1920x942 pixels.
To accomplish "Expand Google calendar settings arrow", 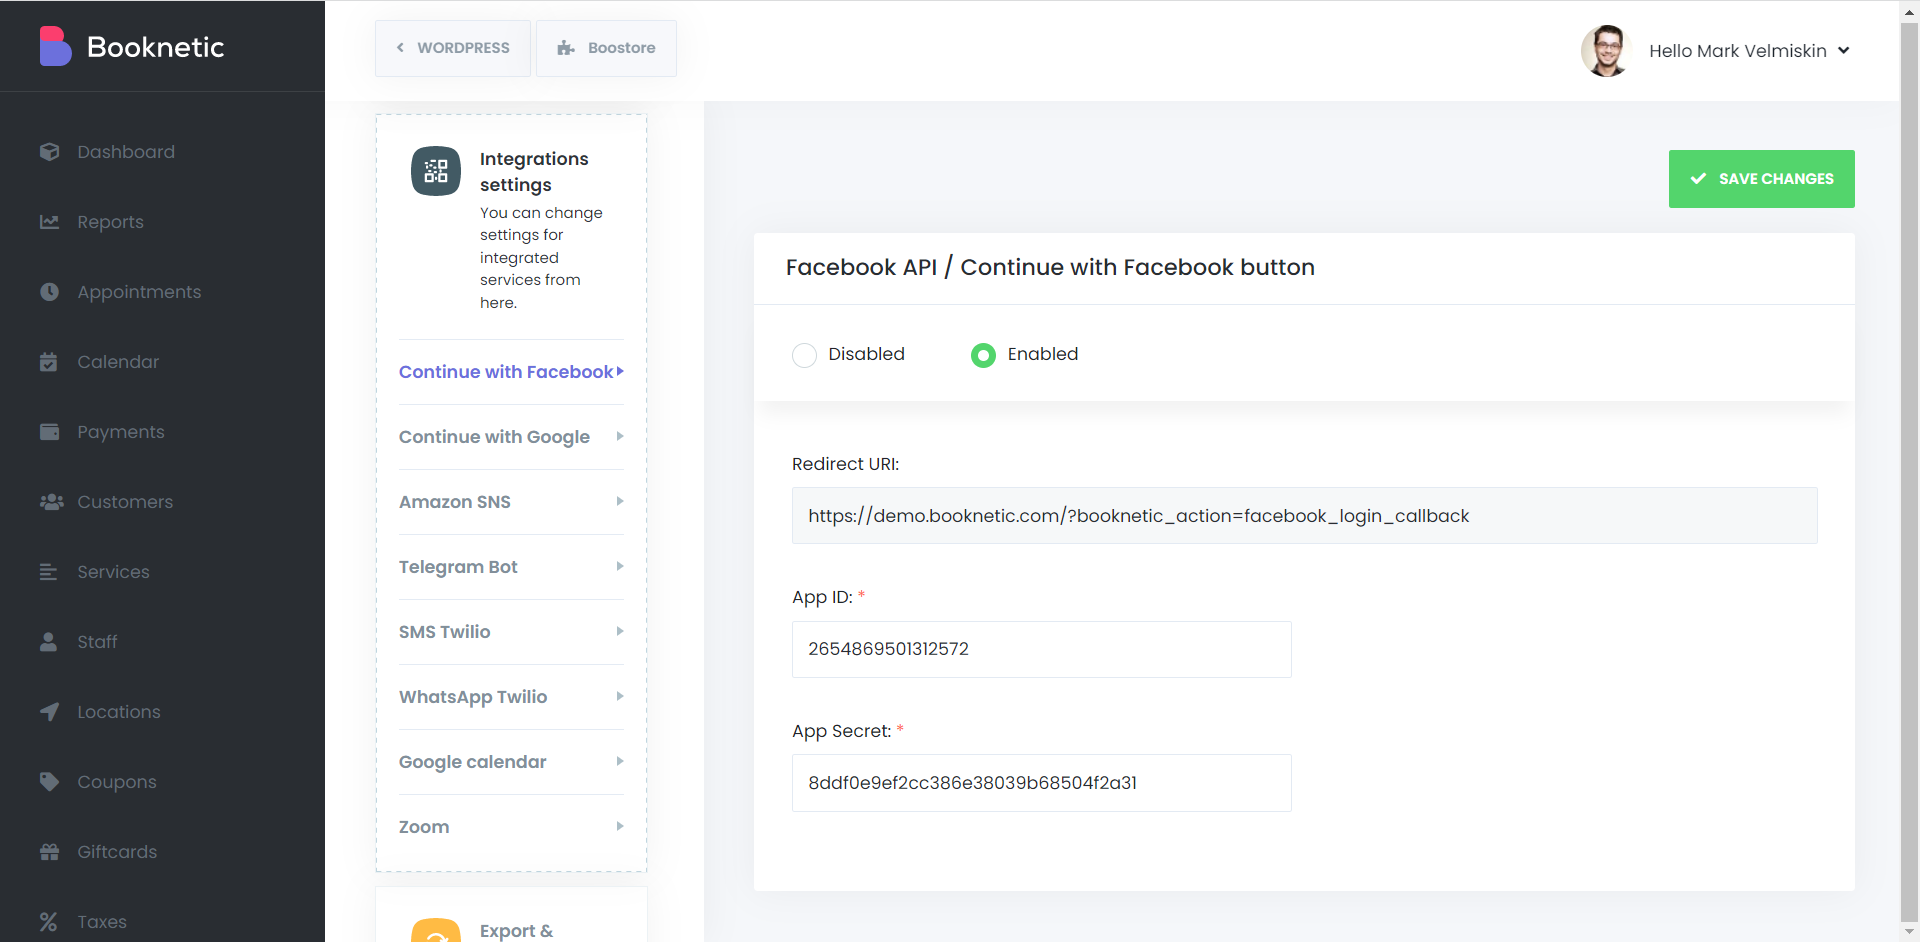I will tap(620, 761).
